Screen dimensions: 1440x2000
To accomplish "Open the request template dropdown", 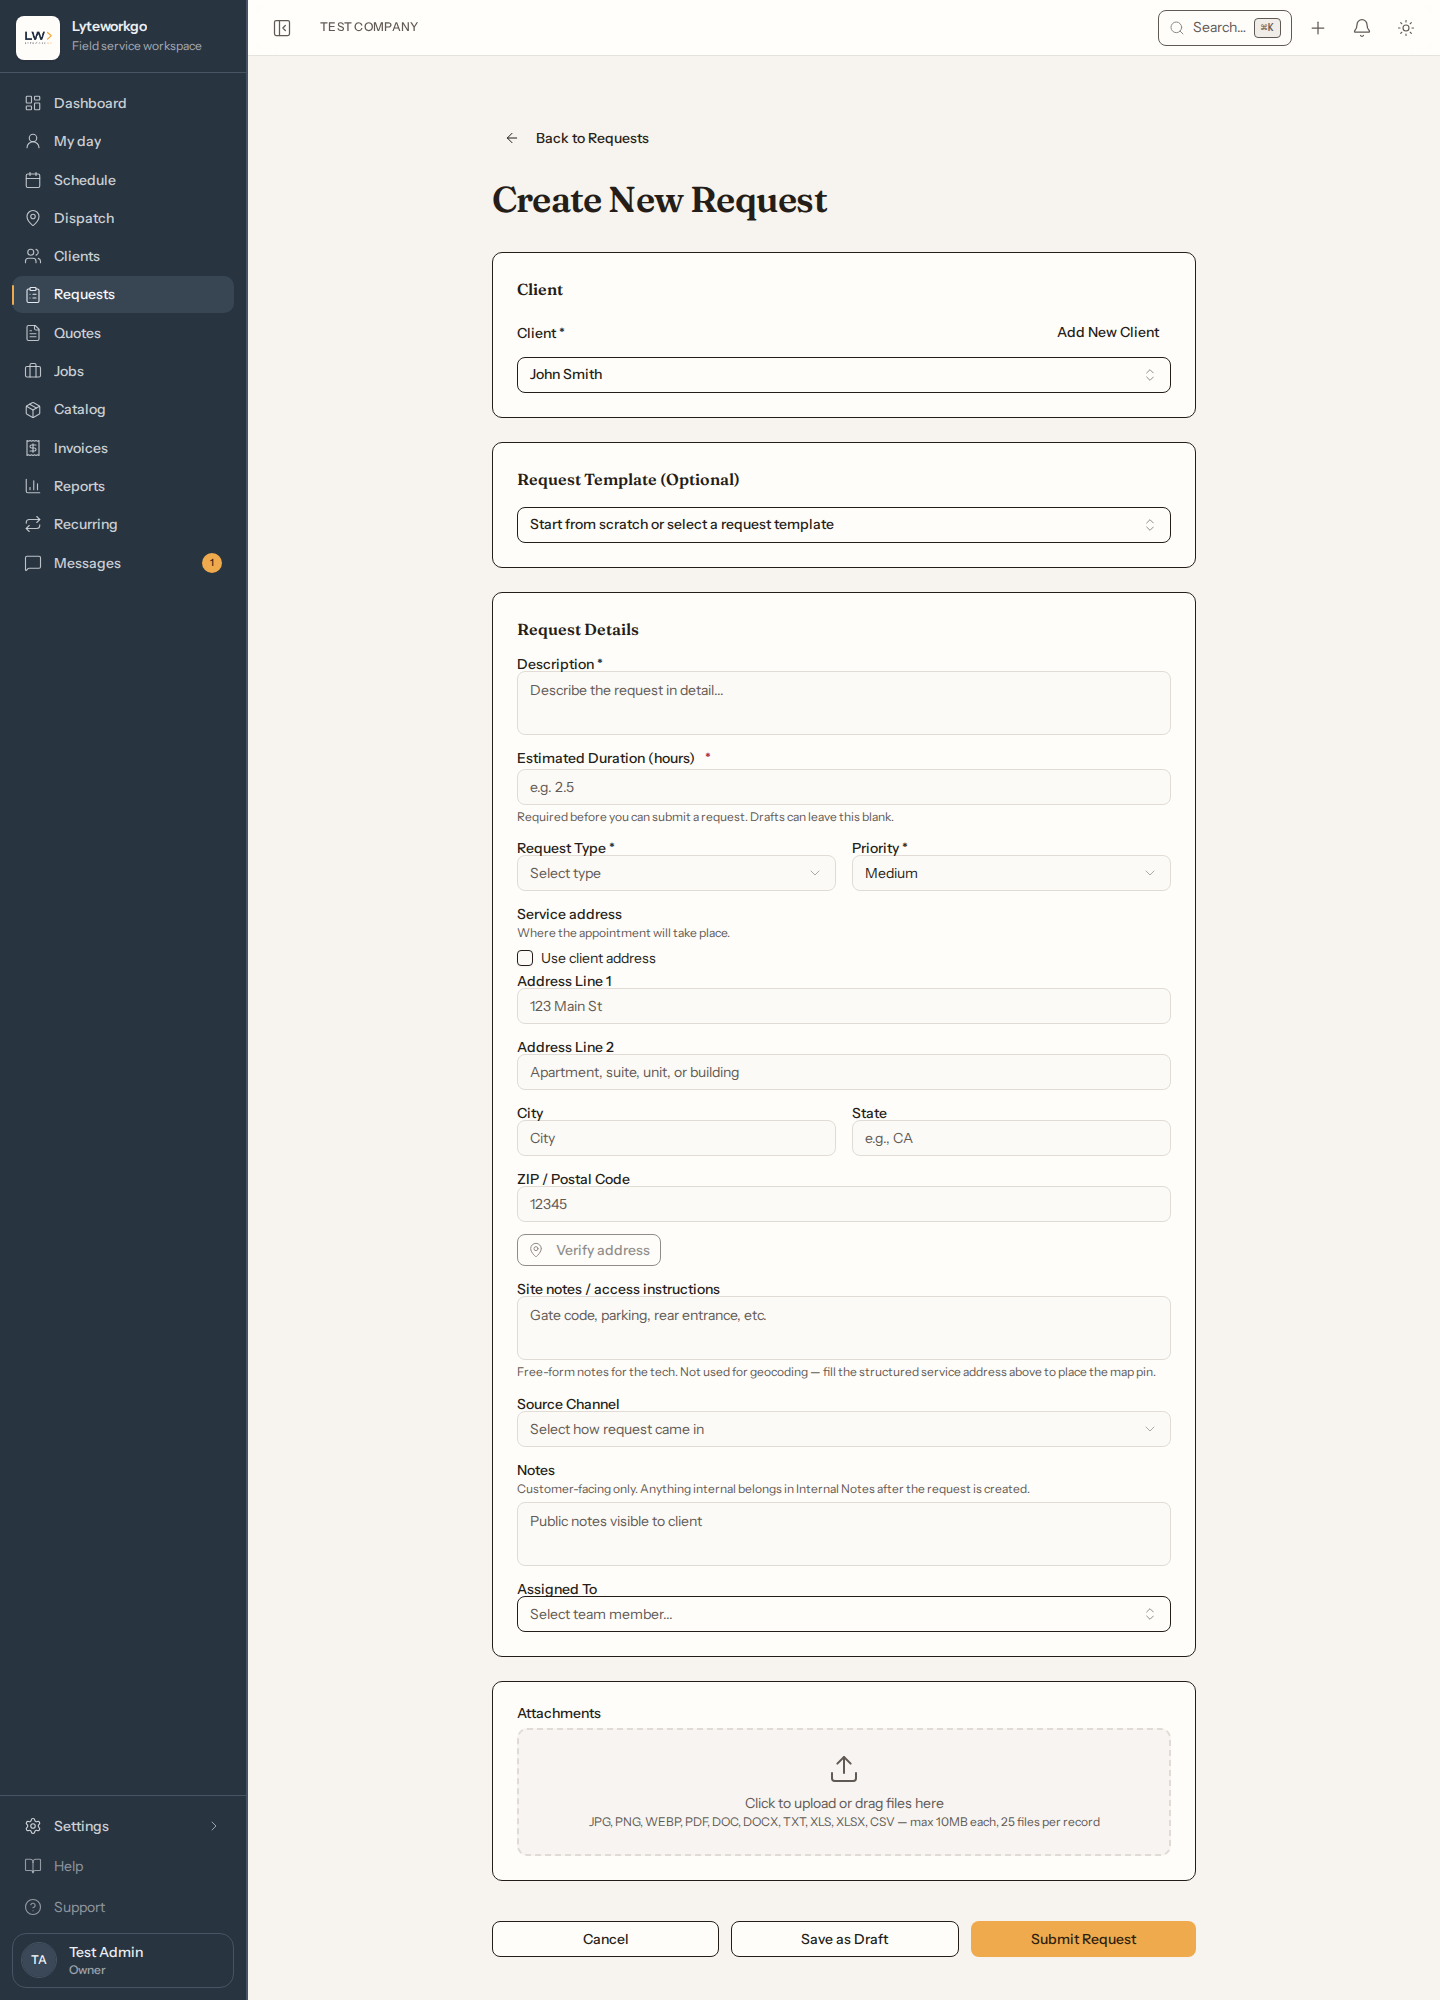I will [x=844, y=525].
